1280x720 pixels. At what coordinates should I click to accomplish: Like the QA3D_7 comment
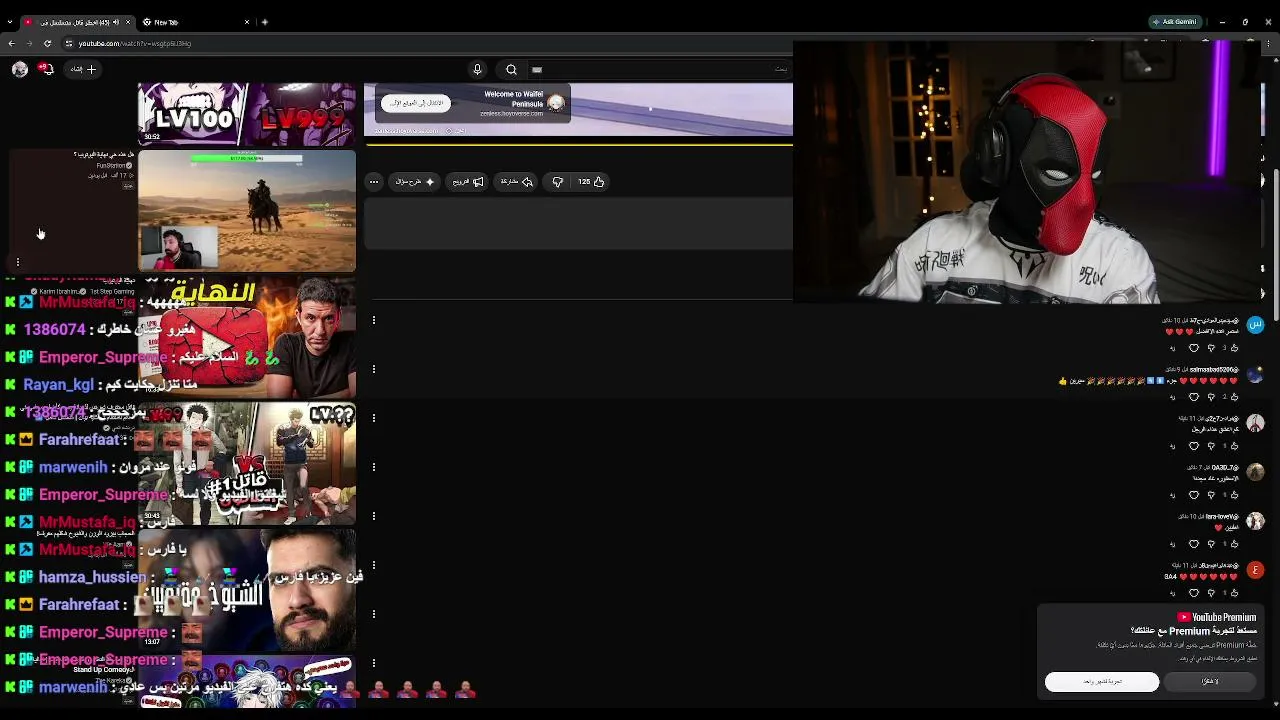[x=1233, y=495]
